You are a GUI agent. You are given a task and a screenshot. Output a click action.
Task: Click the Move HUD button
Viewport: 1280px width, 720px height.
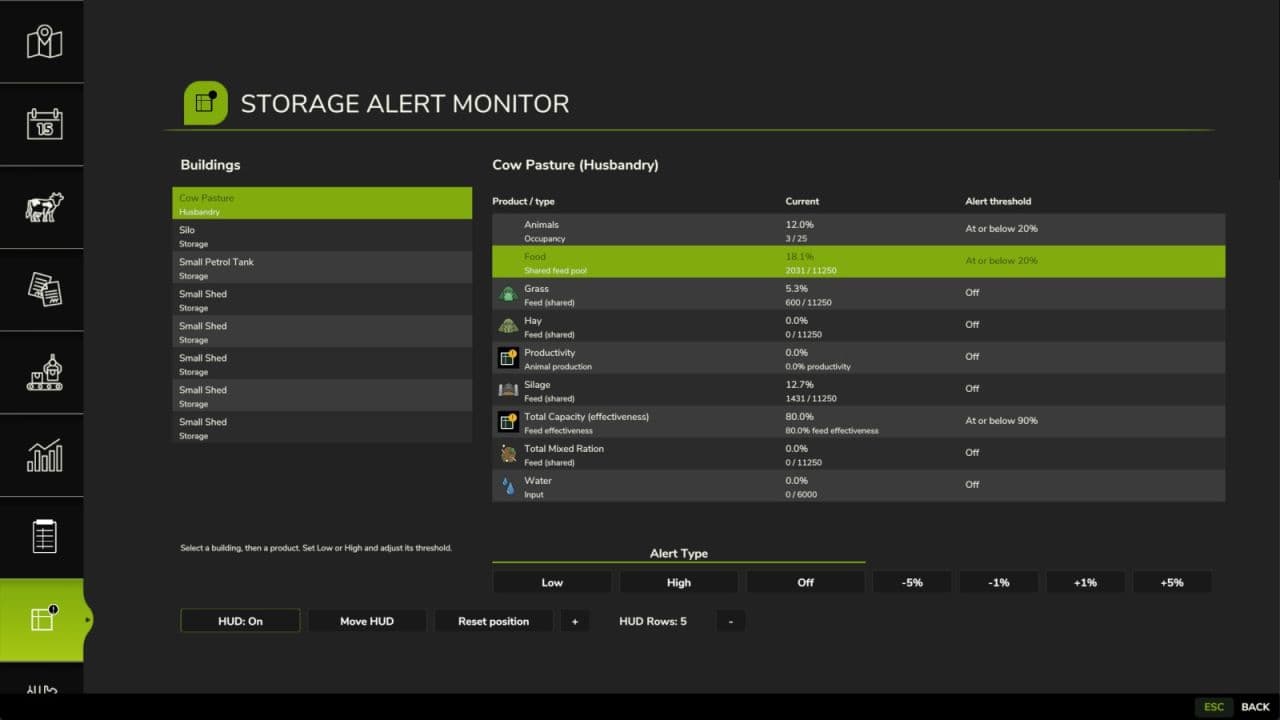coord(367,621)
